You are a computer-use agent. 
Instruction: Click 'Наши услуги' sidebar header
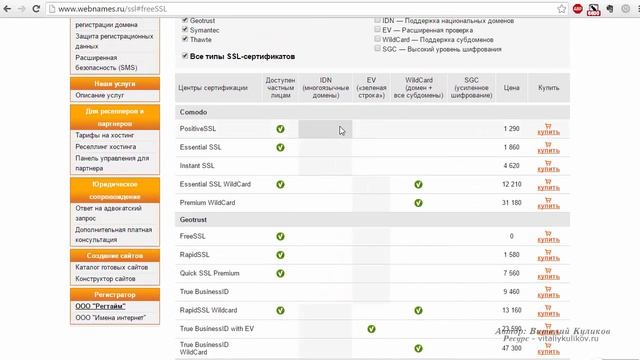[x=115, y=84]
